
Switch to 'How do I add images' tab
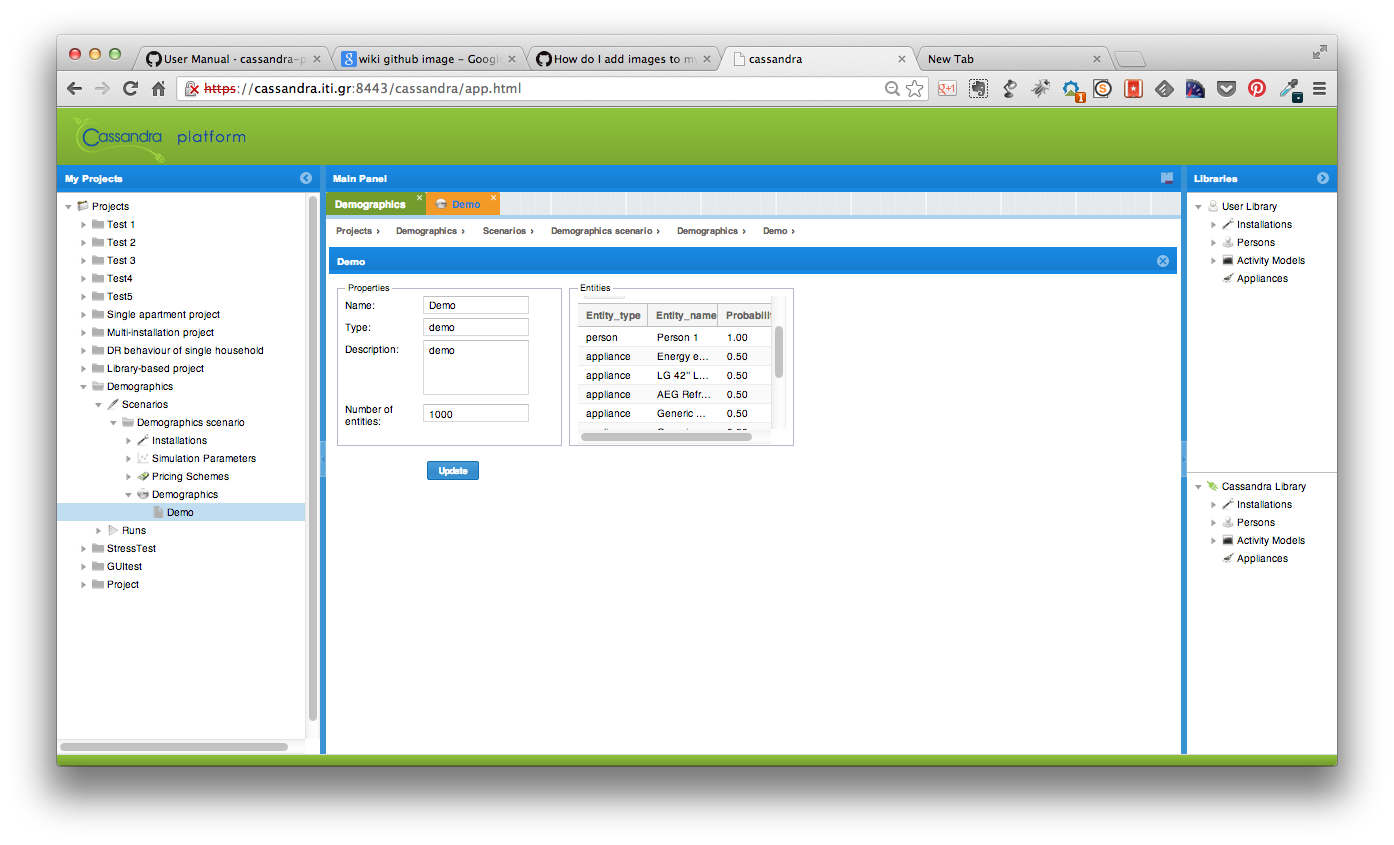(625, 59)
